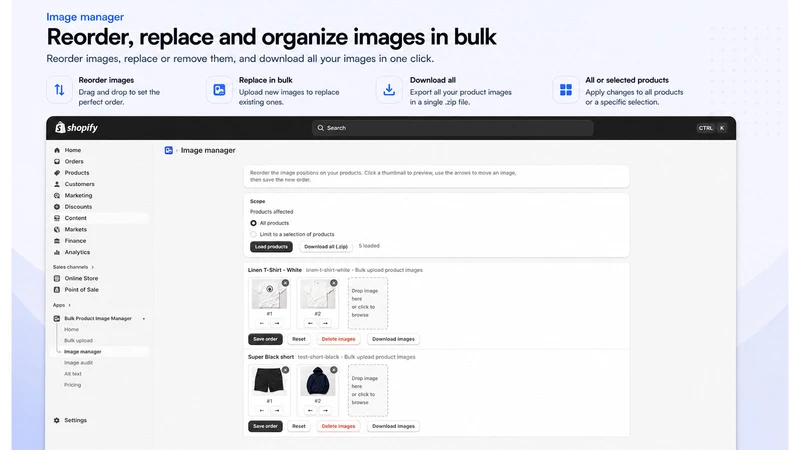
Task: Click the Reorder images arrows icon
Action: 59,90
